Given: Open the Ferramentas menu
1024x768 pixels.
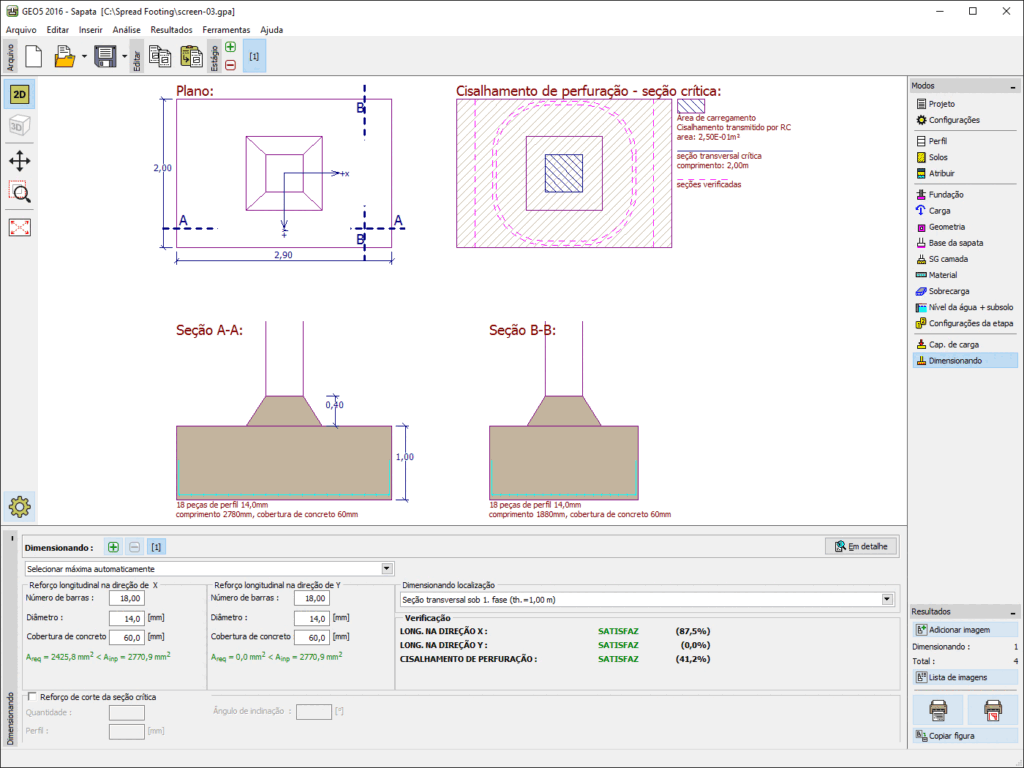Looking at the screenshot, I should coord(226,30).
